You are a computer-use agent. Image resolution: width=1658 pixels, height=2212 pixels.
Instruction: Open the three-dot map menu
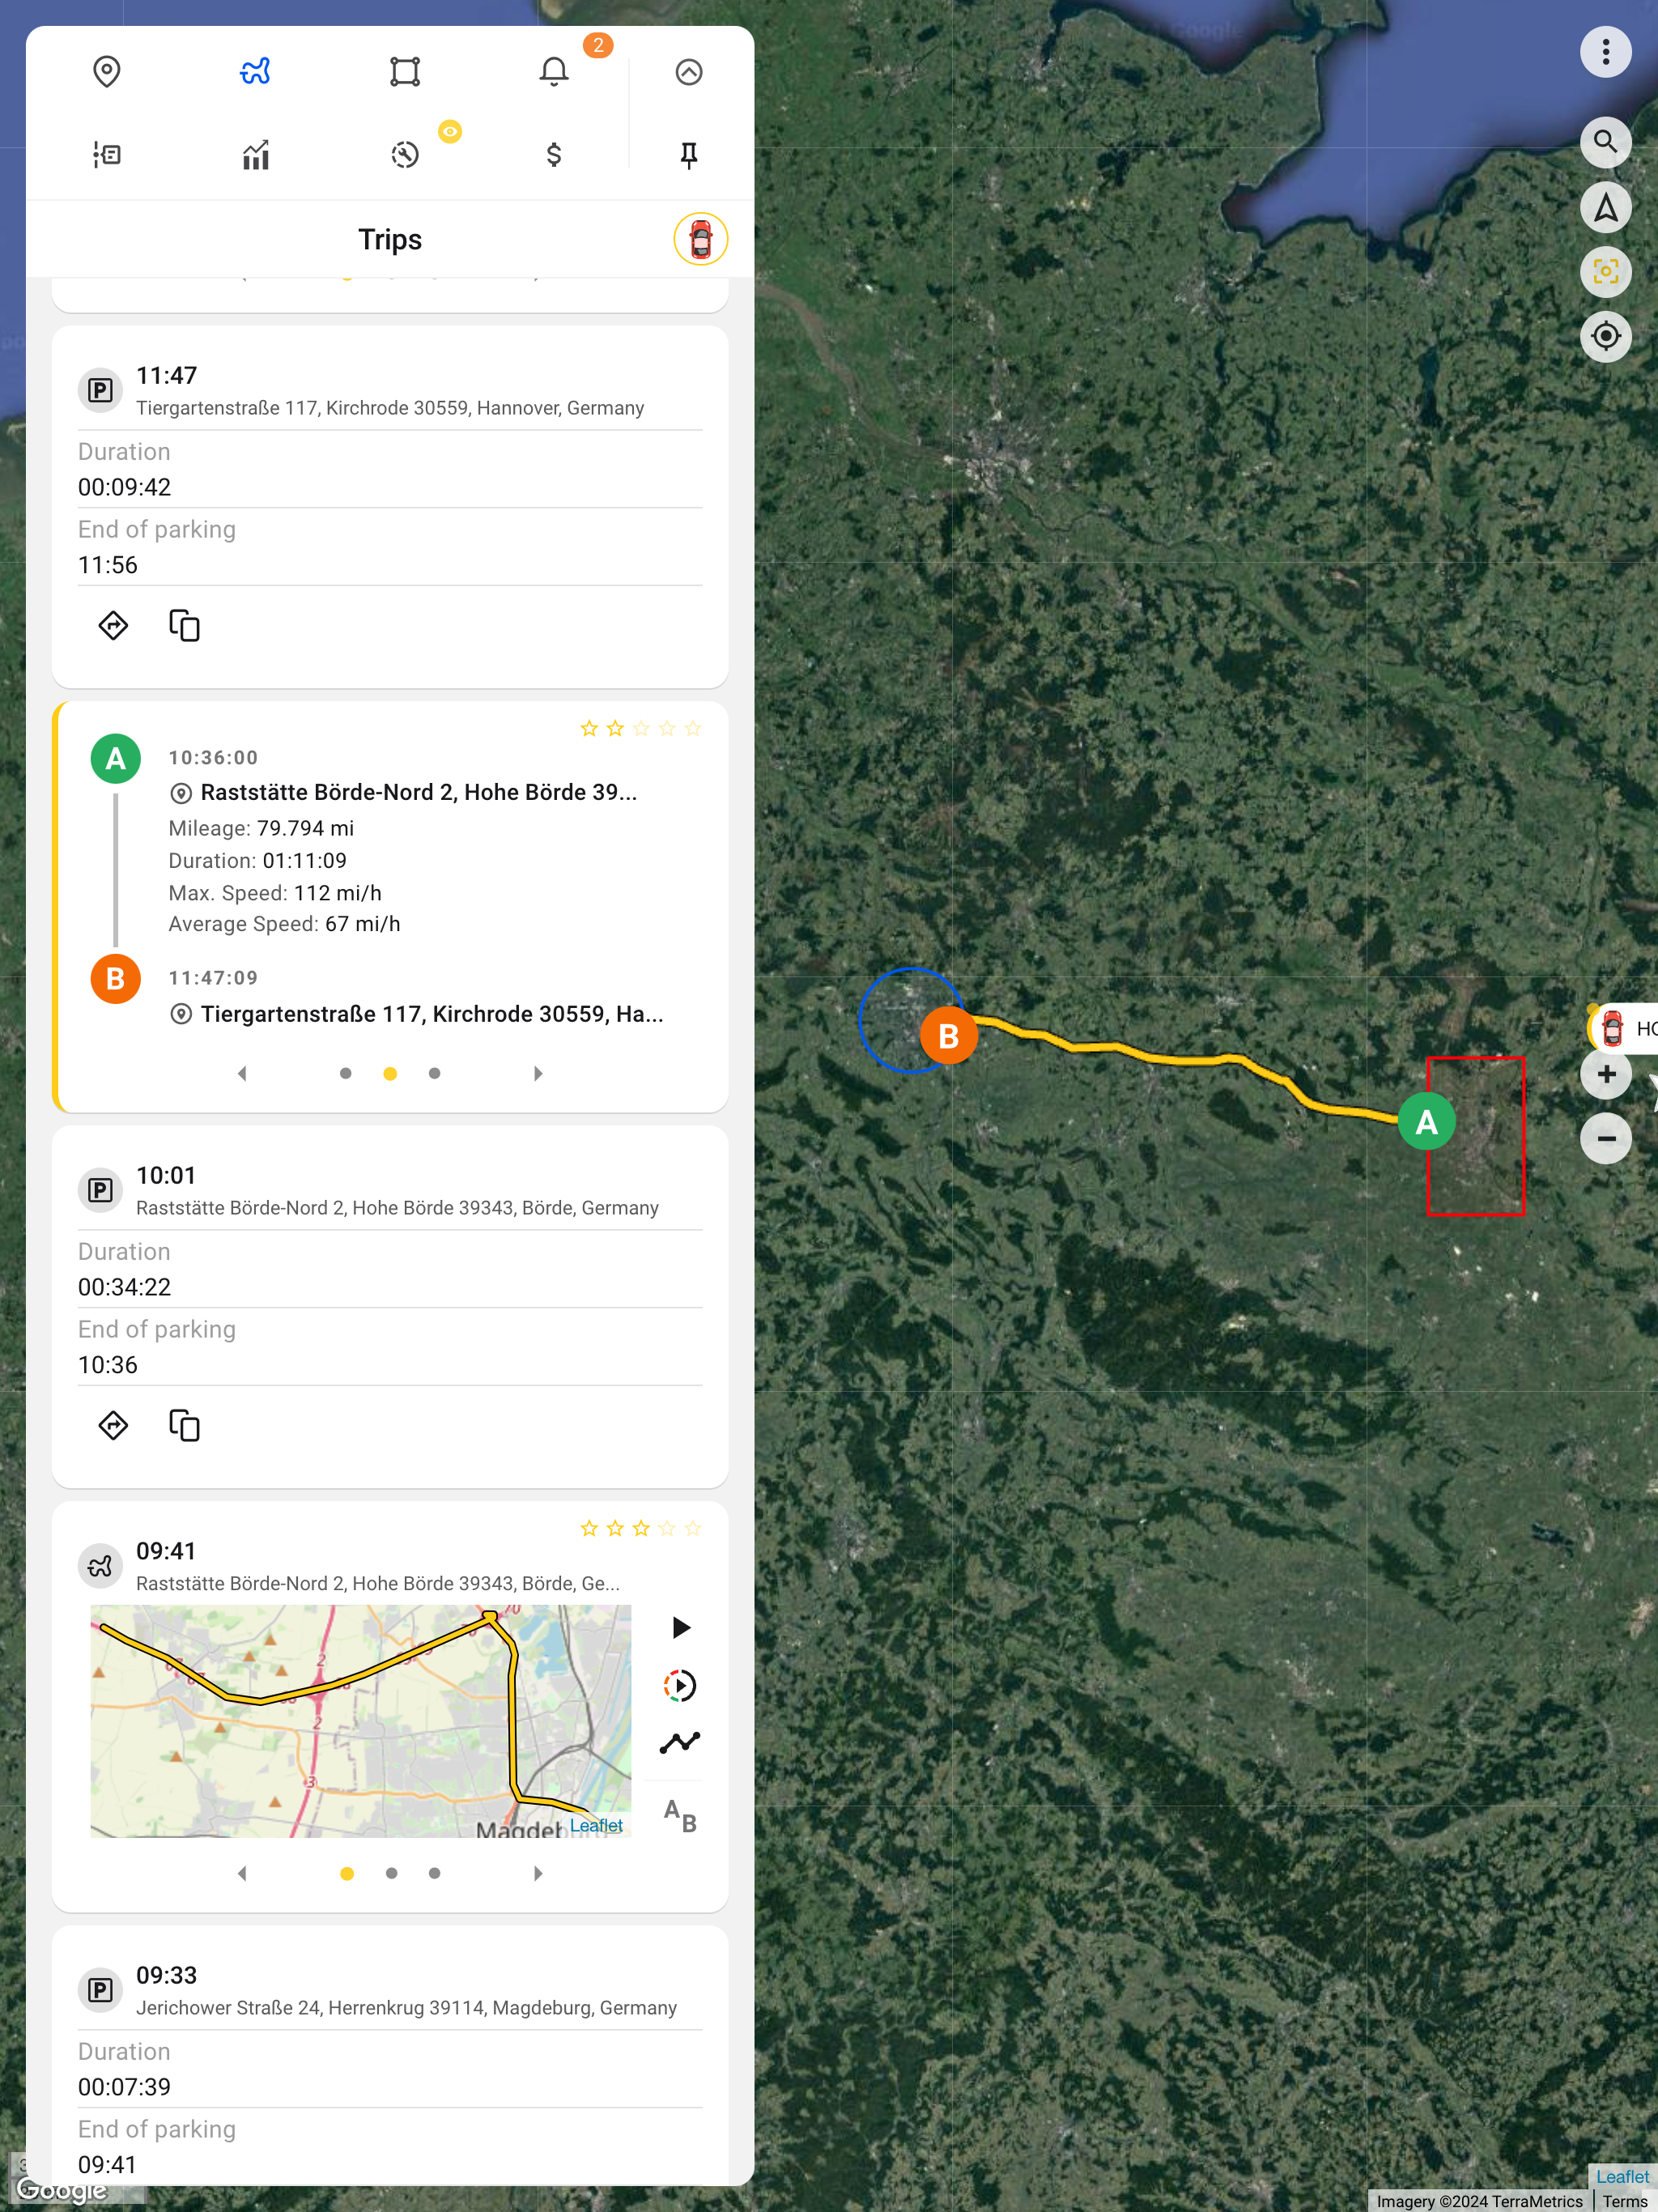[x=1605, y=52]
